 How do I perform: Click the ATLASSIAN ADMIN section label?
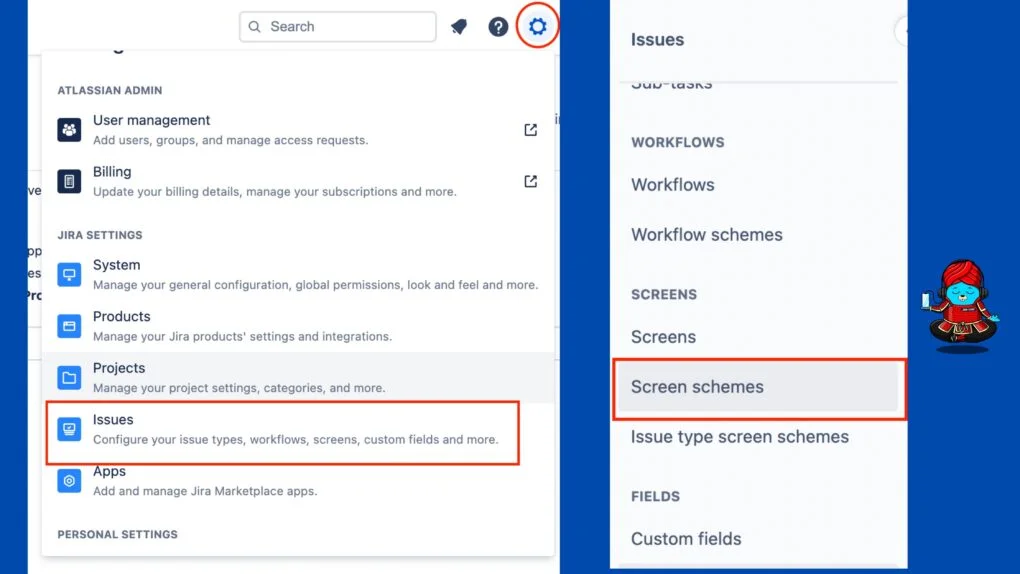coord(110,90)
